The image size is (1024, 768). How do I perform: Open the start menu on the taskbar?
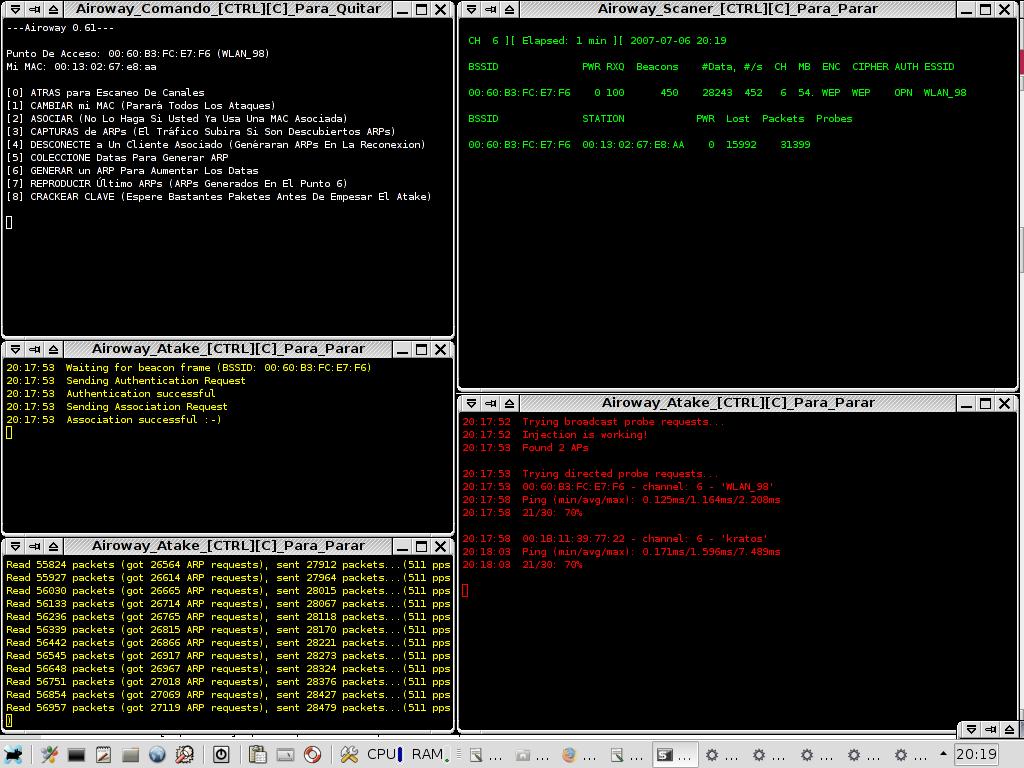pyautogui.click(x=12, y=754)
